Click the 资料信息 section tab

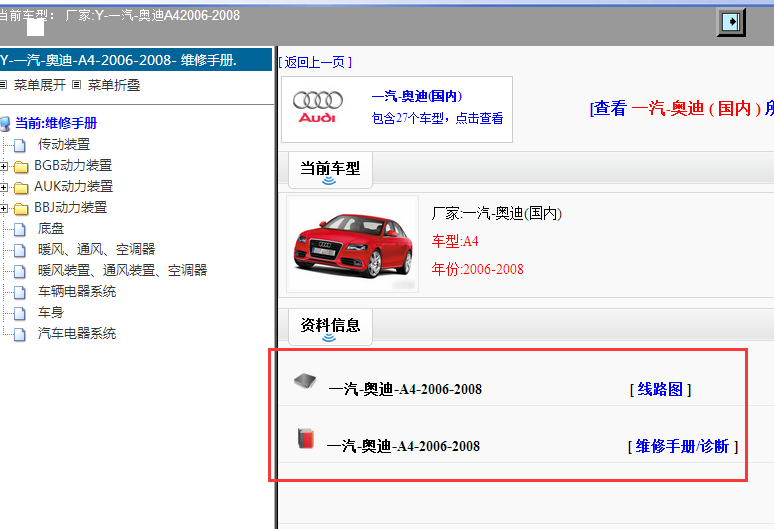coord(330,327)
